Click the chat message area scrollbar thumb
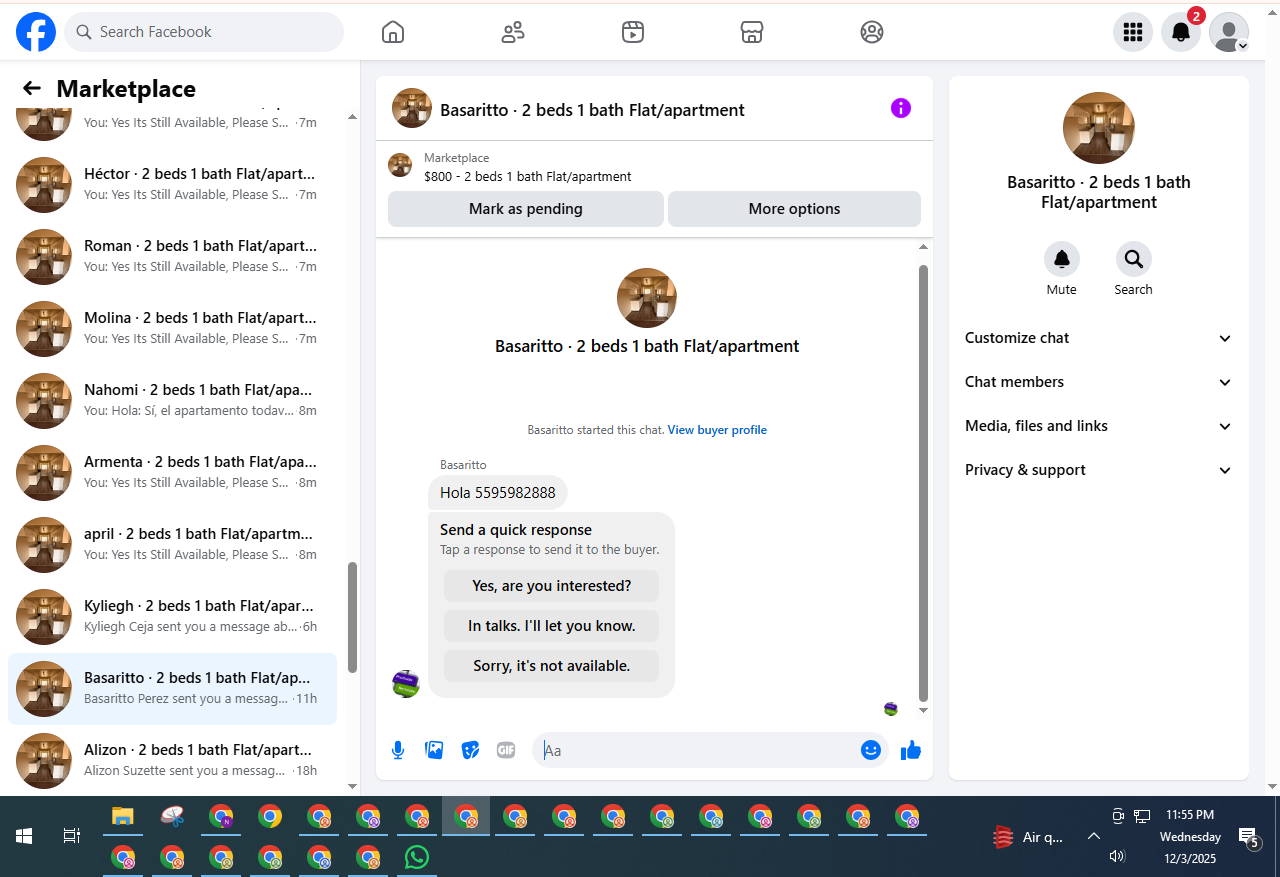This screenshot has width=1280, height=877. (923, 483)
